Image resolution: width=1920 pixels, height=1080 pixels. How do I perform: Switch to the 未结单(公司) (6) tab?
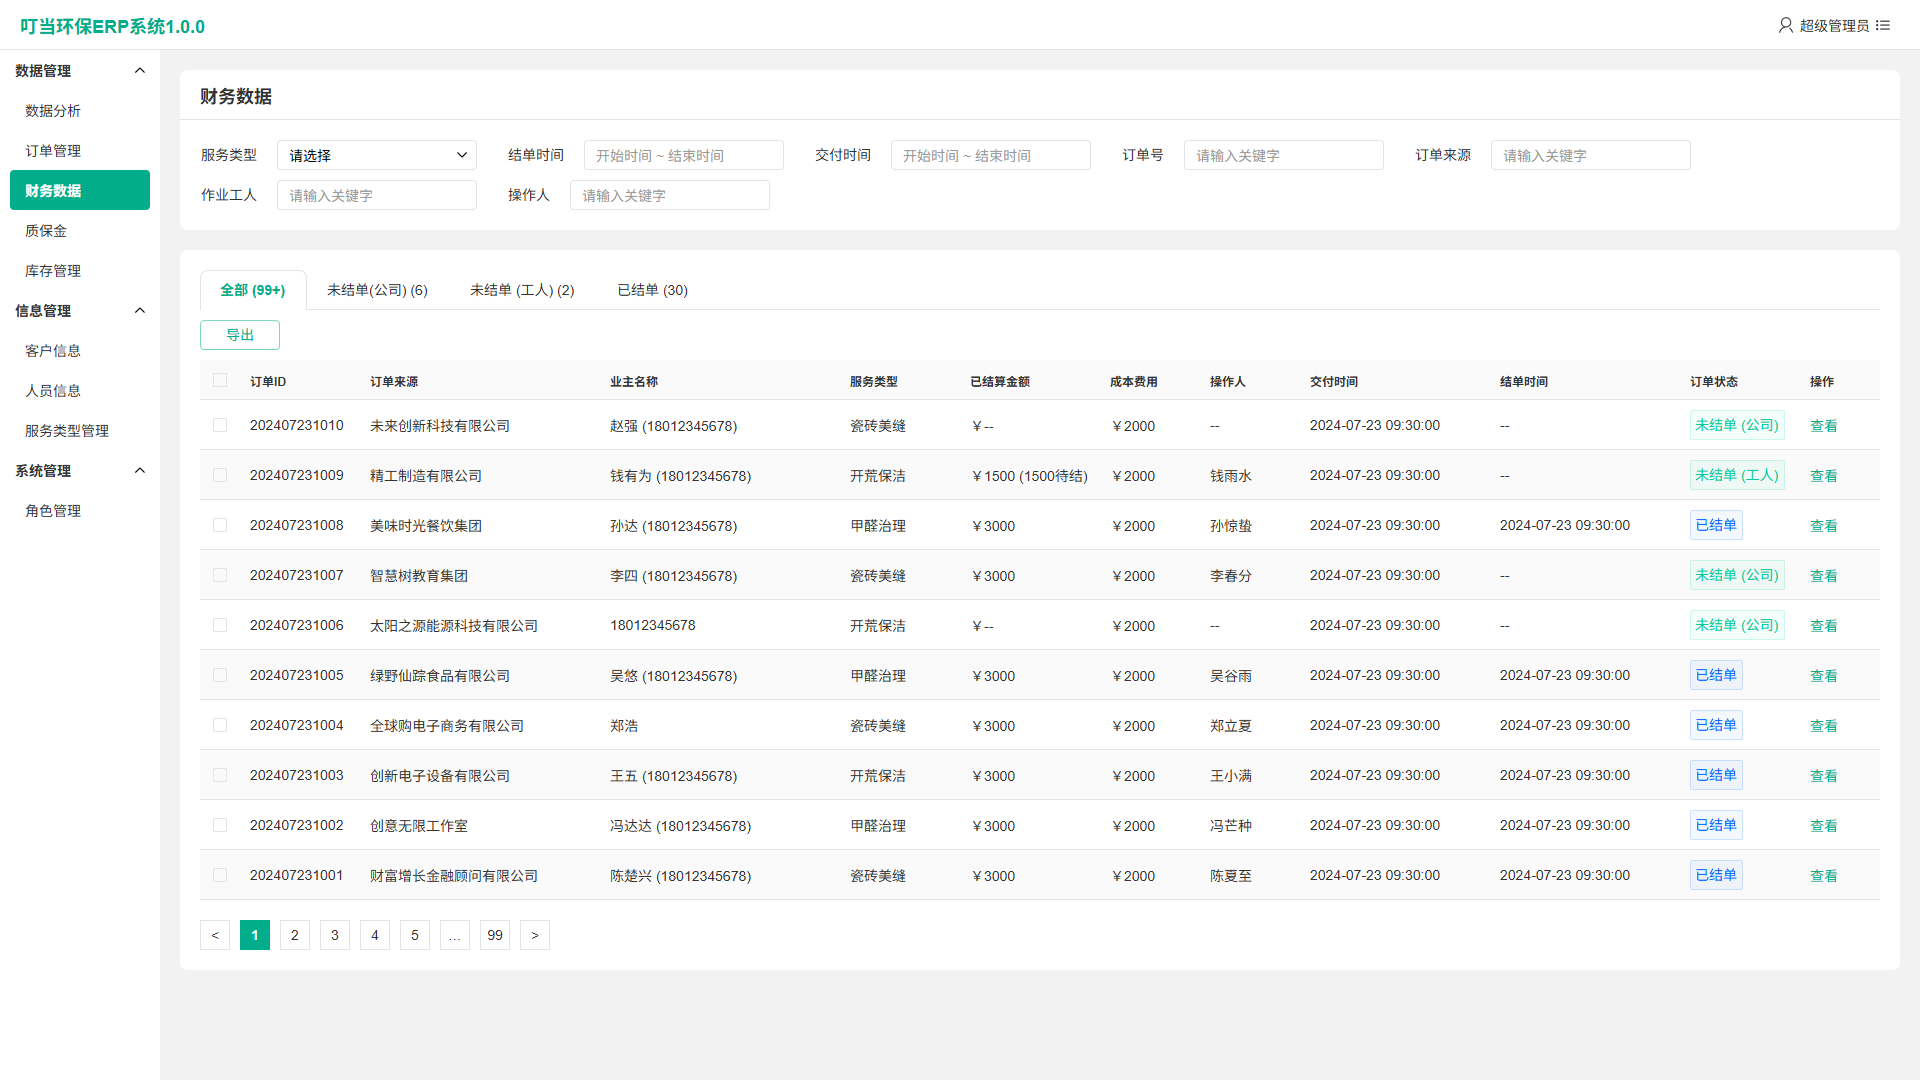(x=377, y=290)
